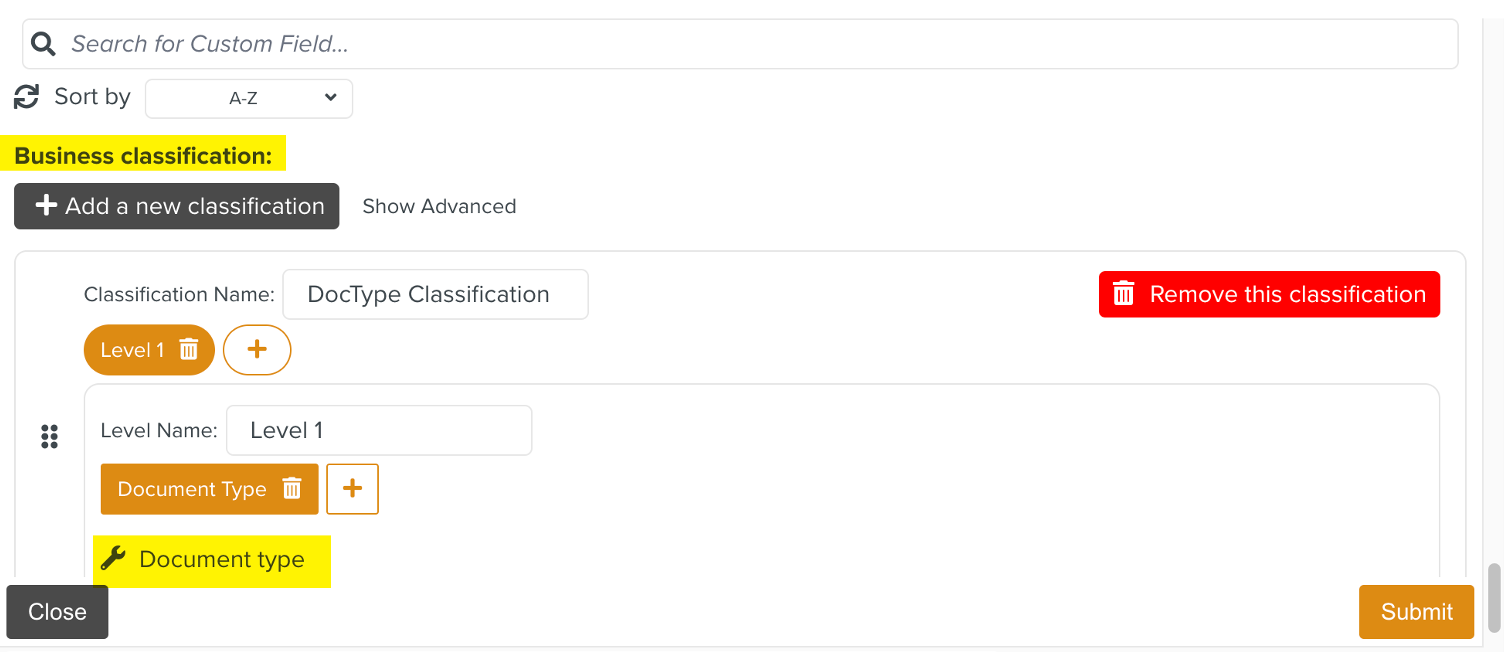Submit the classification changes
The width and height of the screenshot is (1504, 652).
click(1416, 611)
